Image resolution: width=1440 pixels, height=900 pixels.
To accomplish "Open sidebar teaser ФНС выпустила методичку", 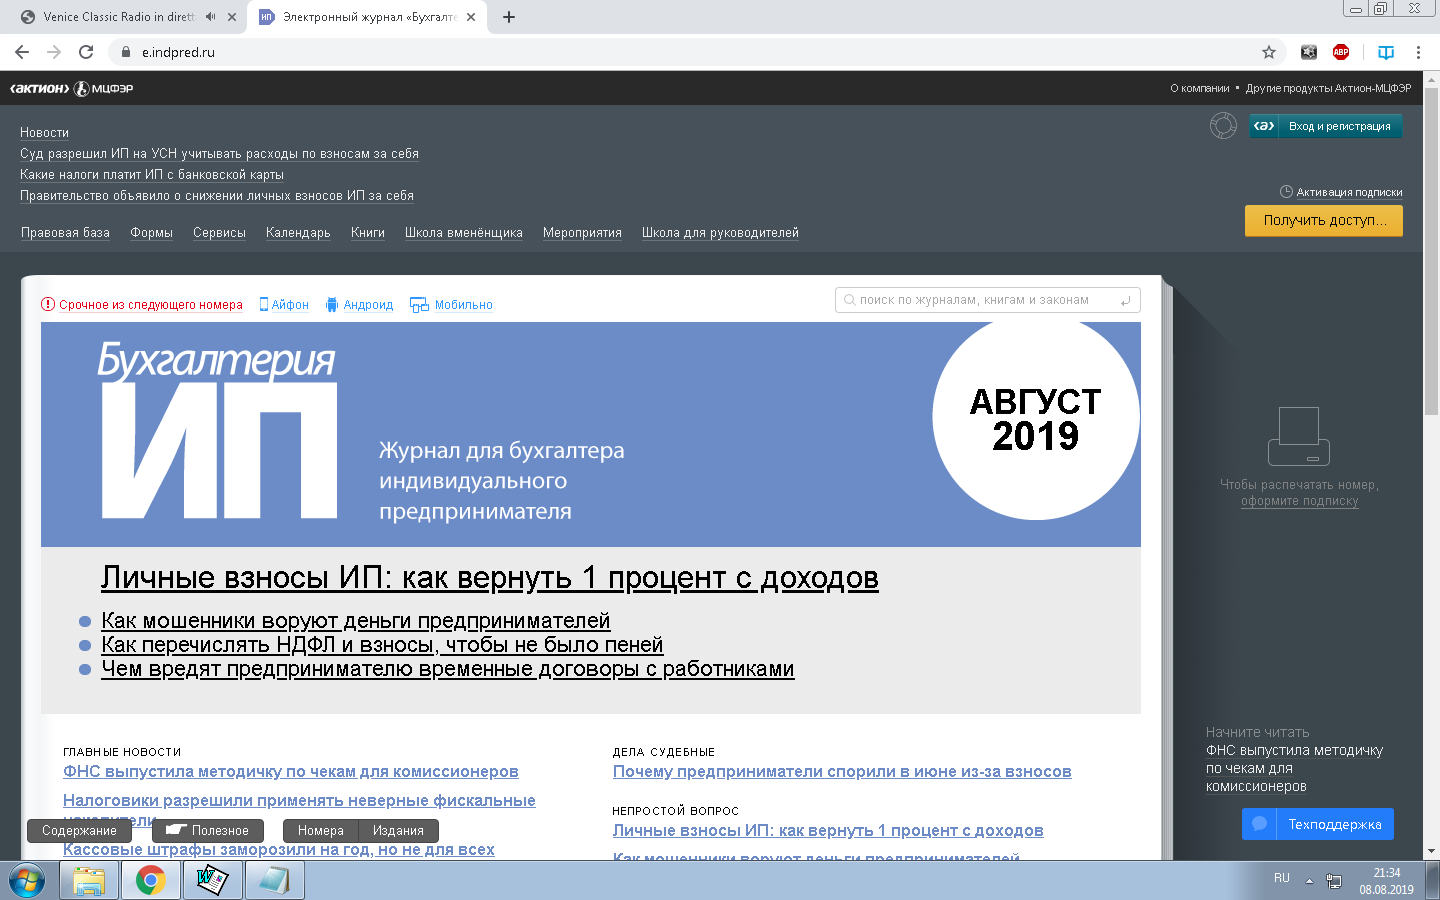I will coord(1294,768).
